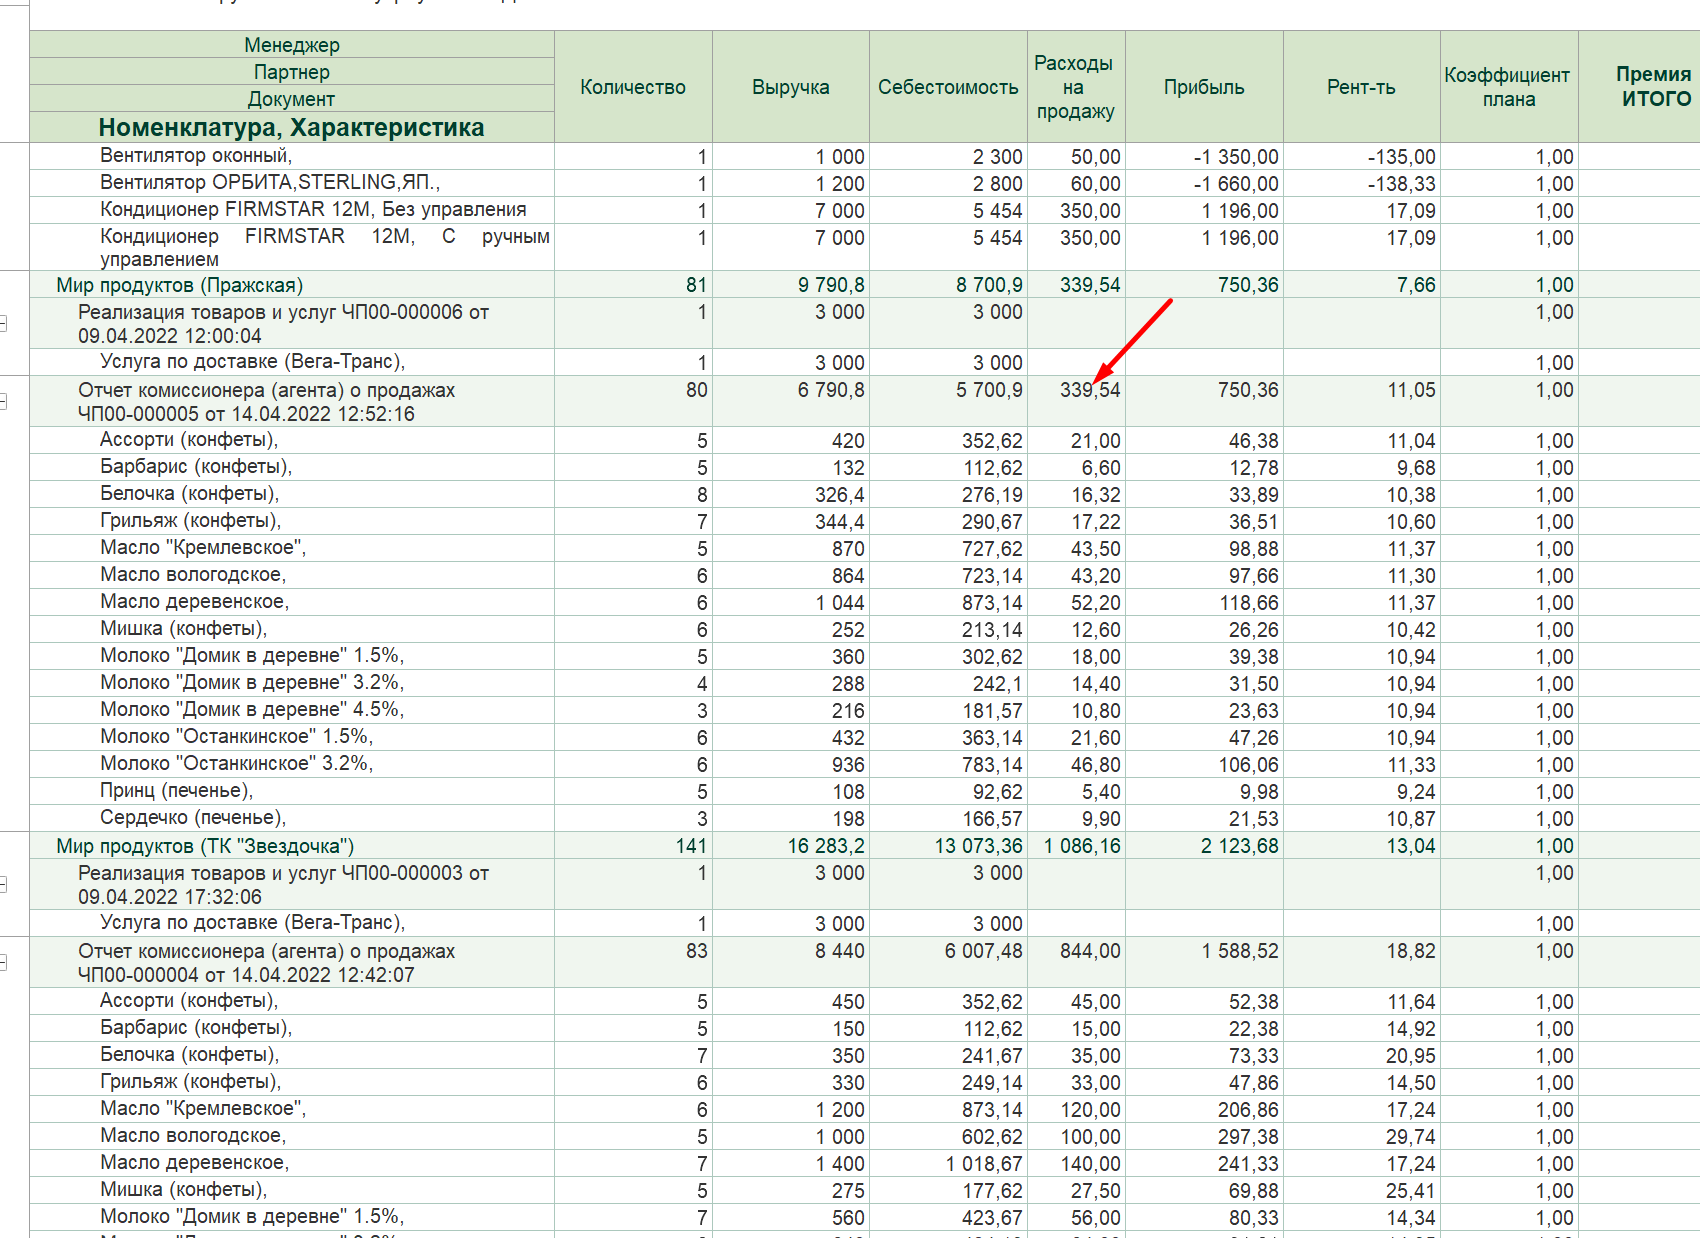1700x1238 pixels.
Task: Click the Себестоимость column header
Action: (948, 87)
